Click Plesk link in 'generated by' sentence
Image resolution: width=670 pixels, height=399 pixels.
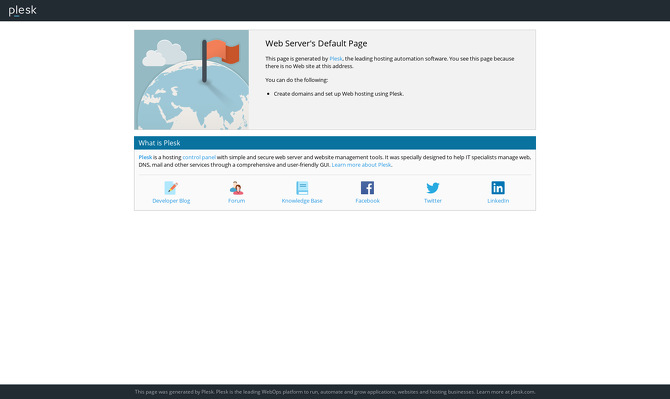click(x=336, y=59)
